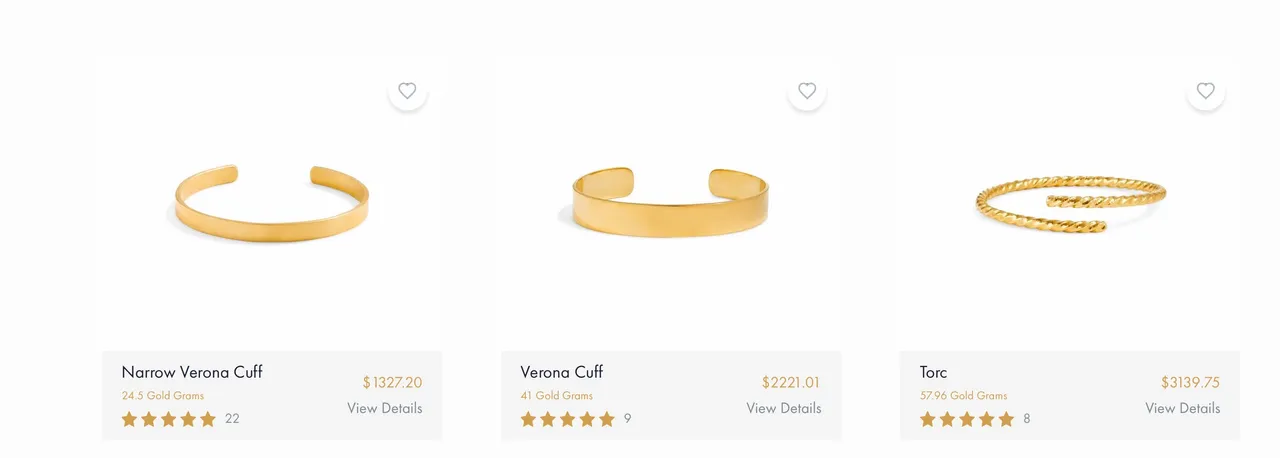Open the 22 reviews count
Viewport: 1280px width, 458px height.
(x=232, y=419)
